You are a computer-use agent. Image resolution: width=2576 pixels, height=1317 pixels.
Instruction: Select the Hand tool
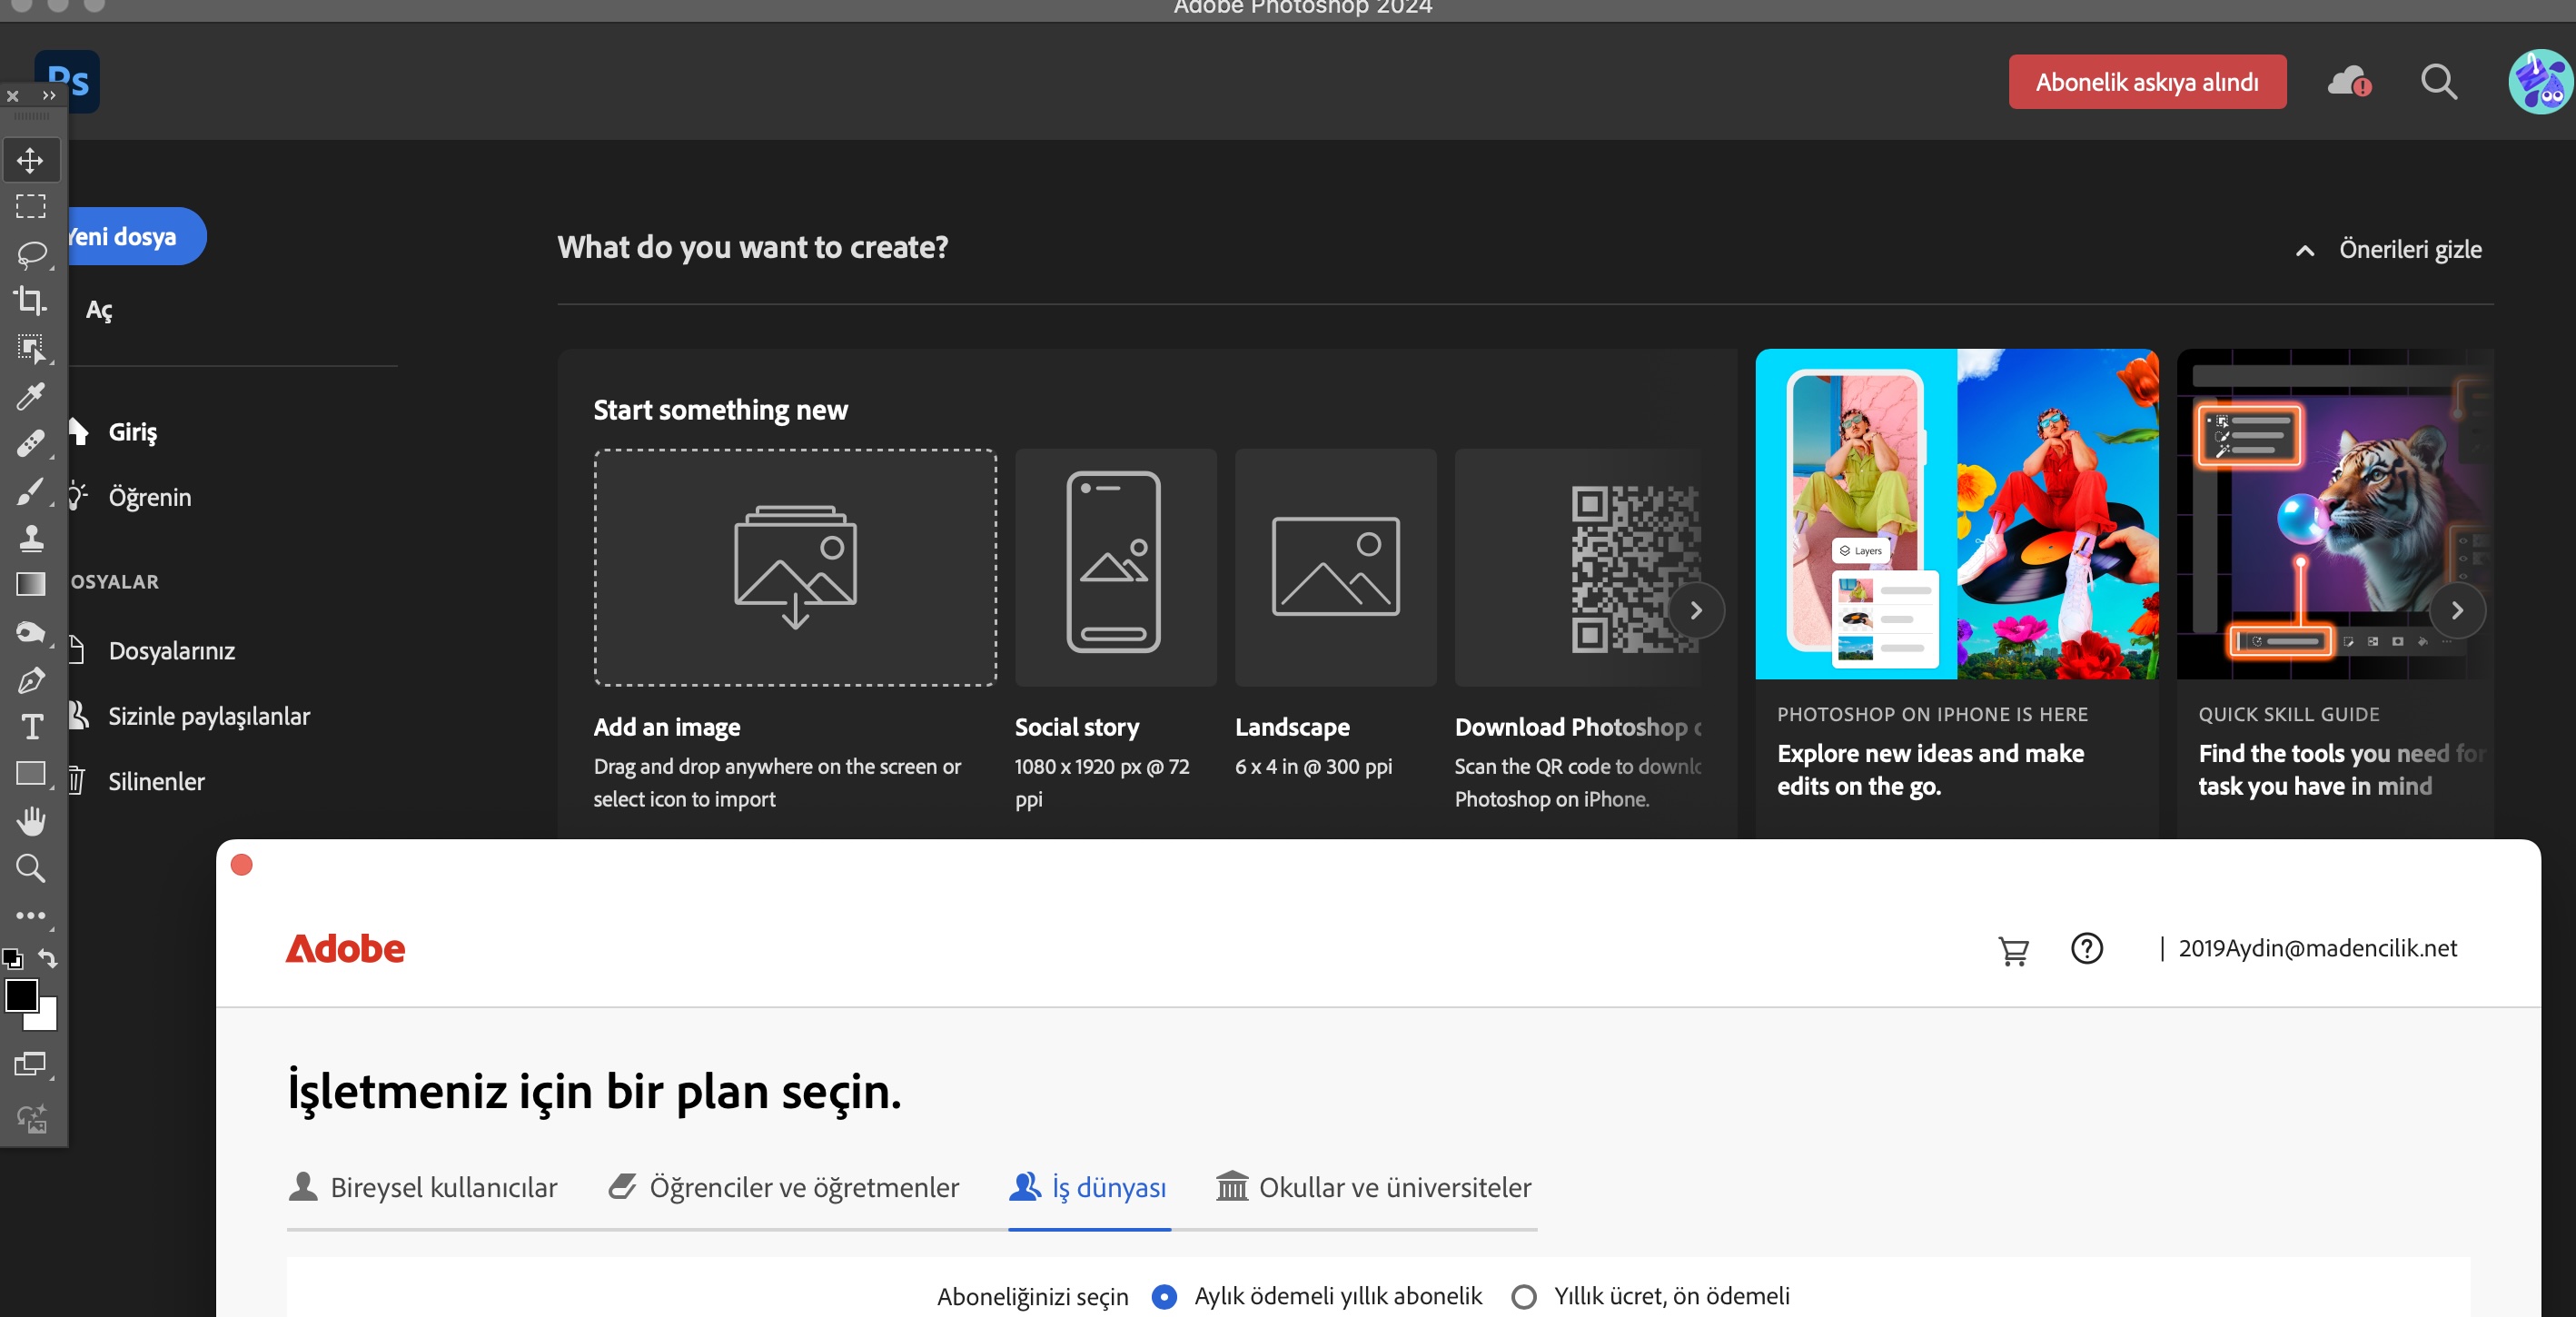pyautogui.click(x=31, y=821)
